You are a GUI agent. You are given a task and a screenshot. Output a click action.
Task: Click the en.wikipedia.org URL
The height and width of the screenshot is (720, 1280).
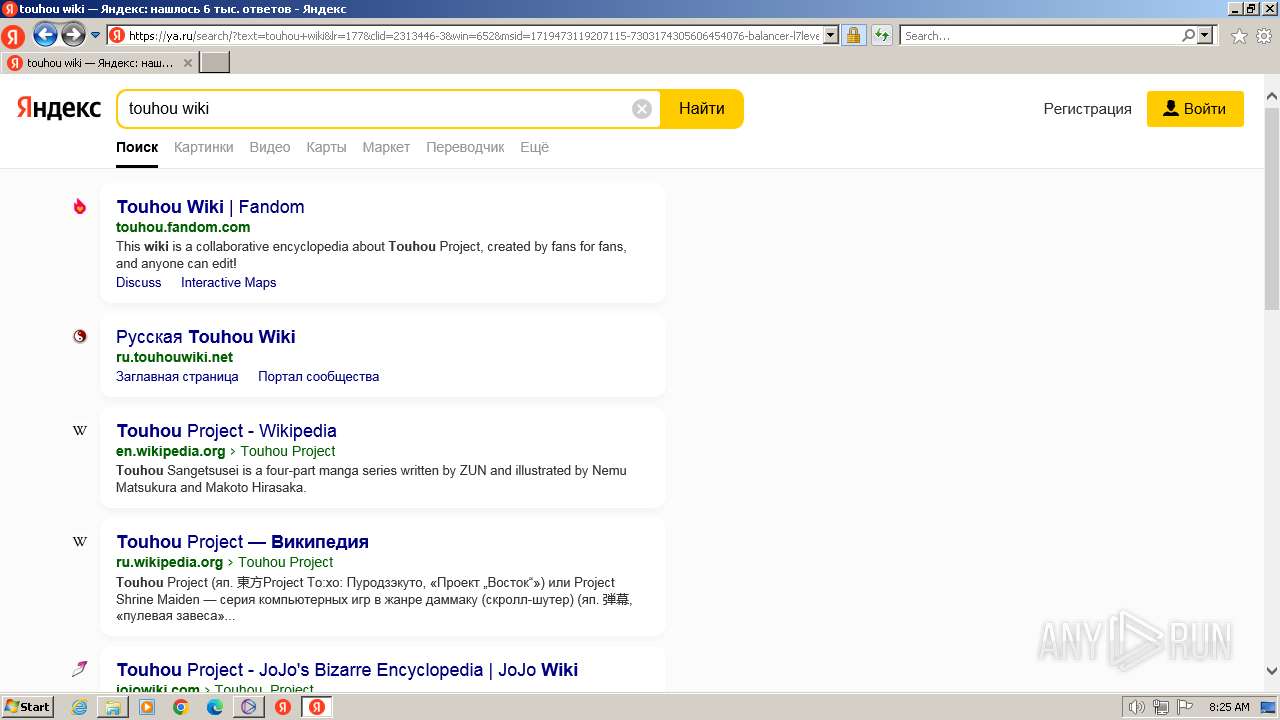[x=171, y=451]
